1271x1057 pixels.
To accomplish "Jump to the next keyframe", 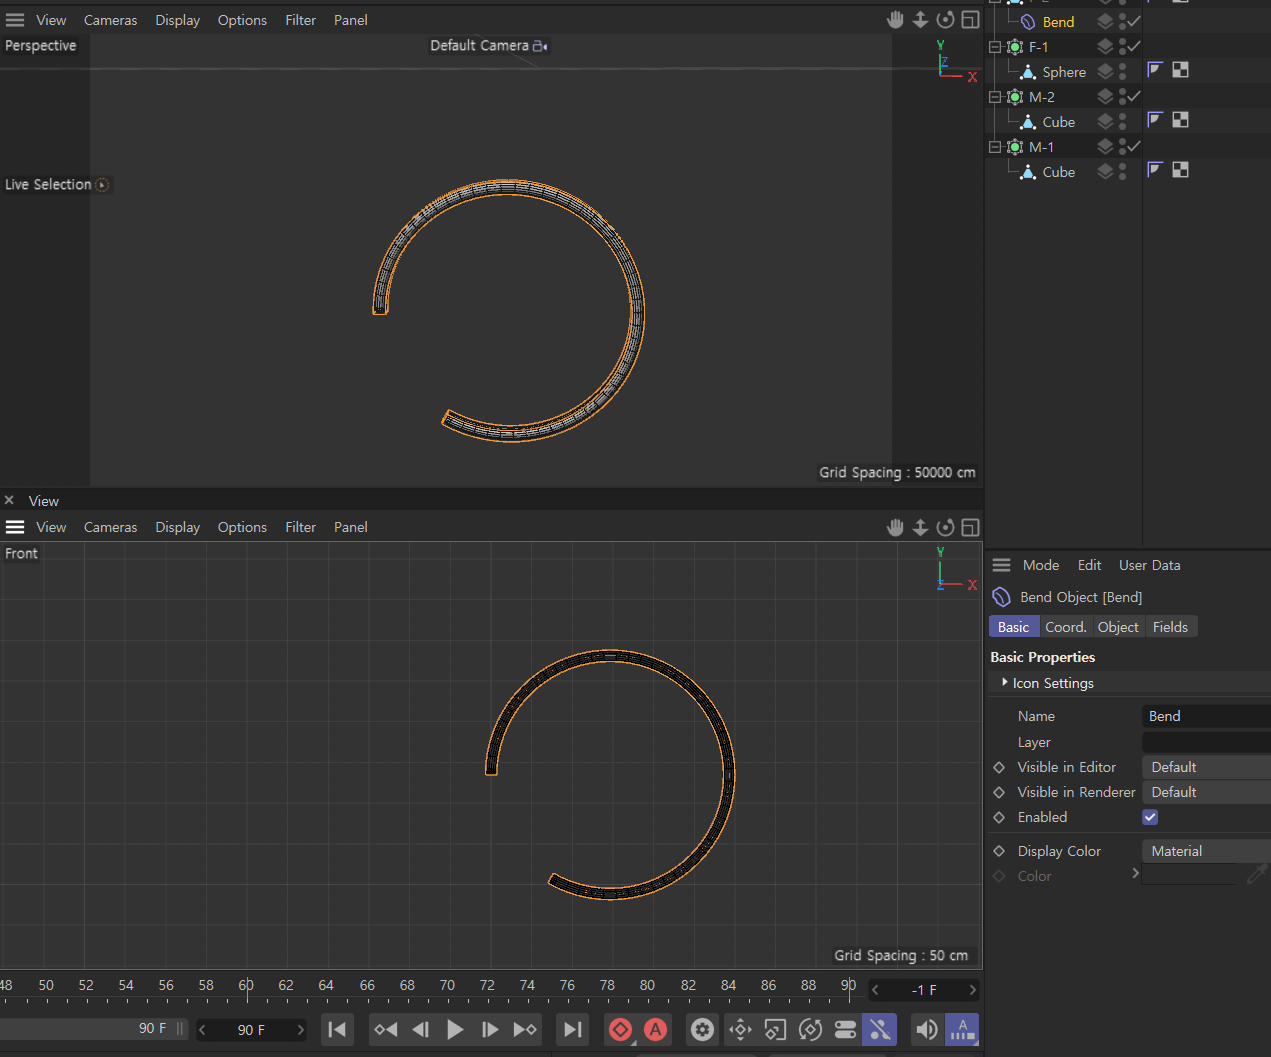I will (525, 1029).
